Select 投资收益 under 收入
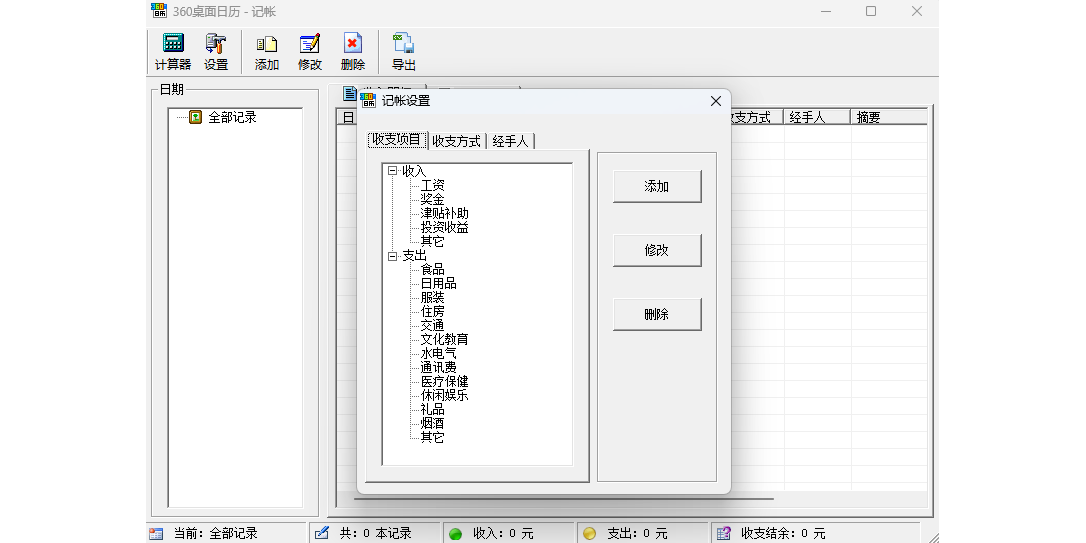The height and width of the screenshot is (543, 1086). click(x=445, y=227)
